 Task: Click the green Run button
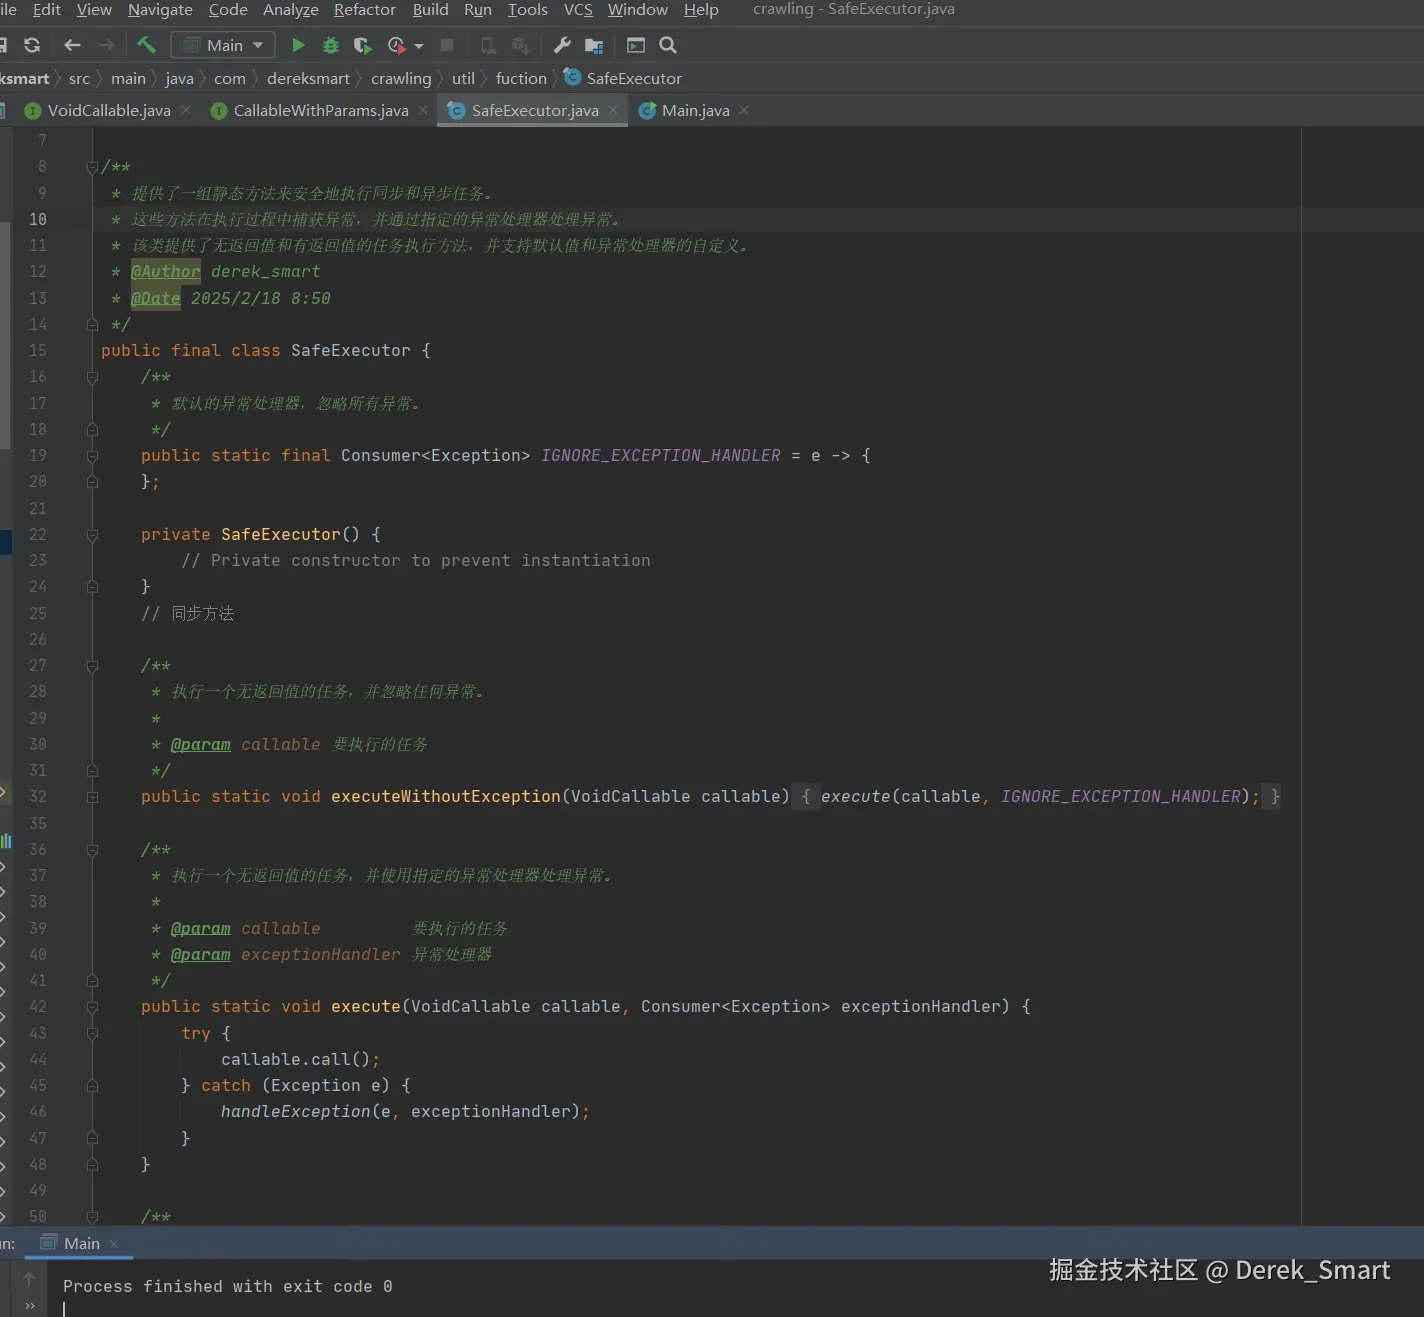298,45
